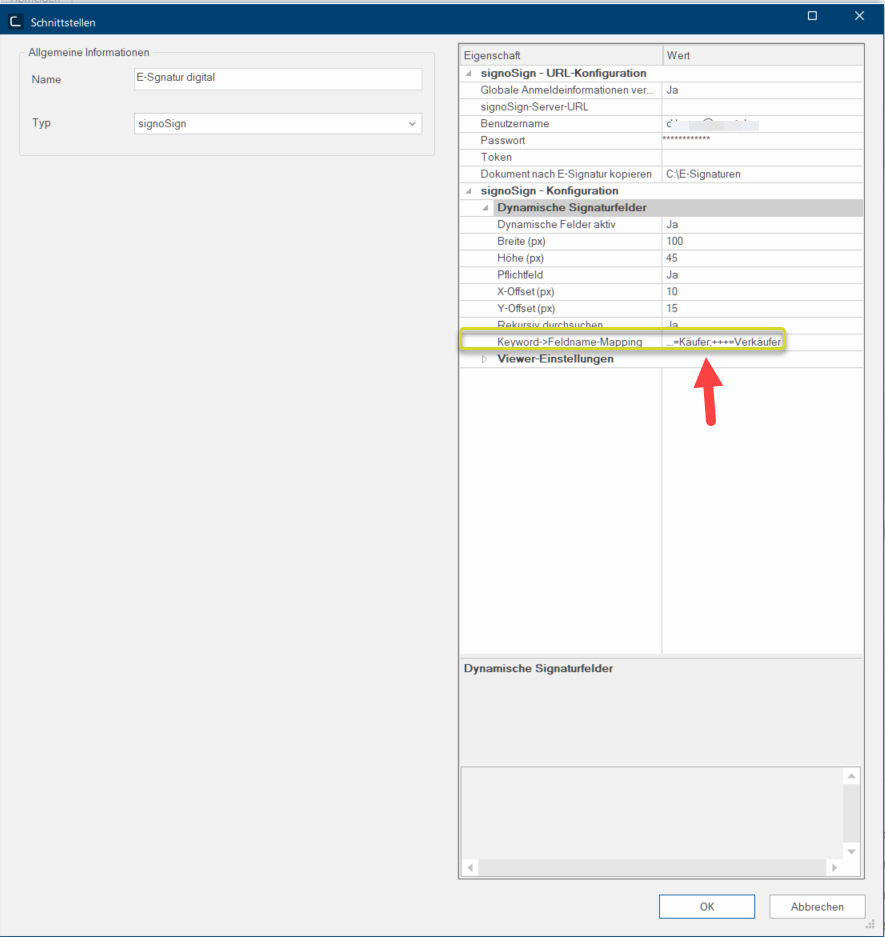Screen dimensions: 885x937
Task: Select the Pflichtfeld value Ja
Action: pos(762,275)
